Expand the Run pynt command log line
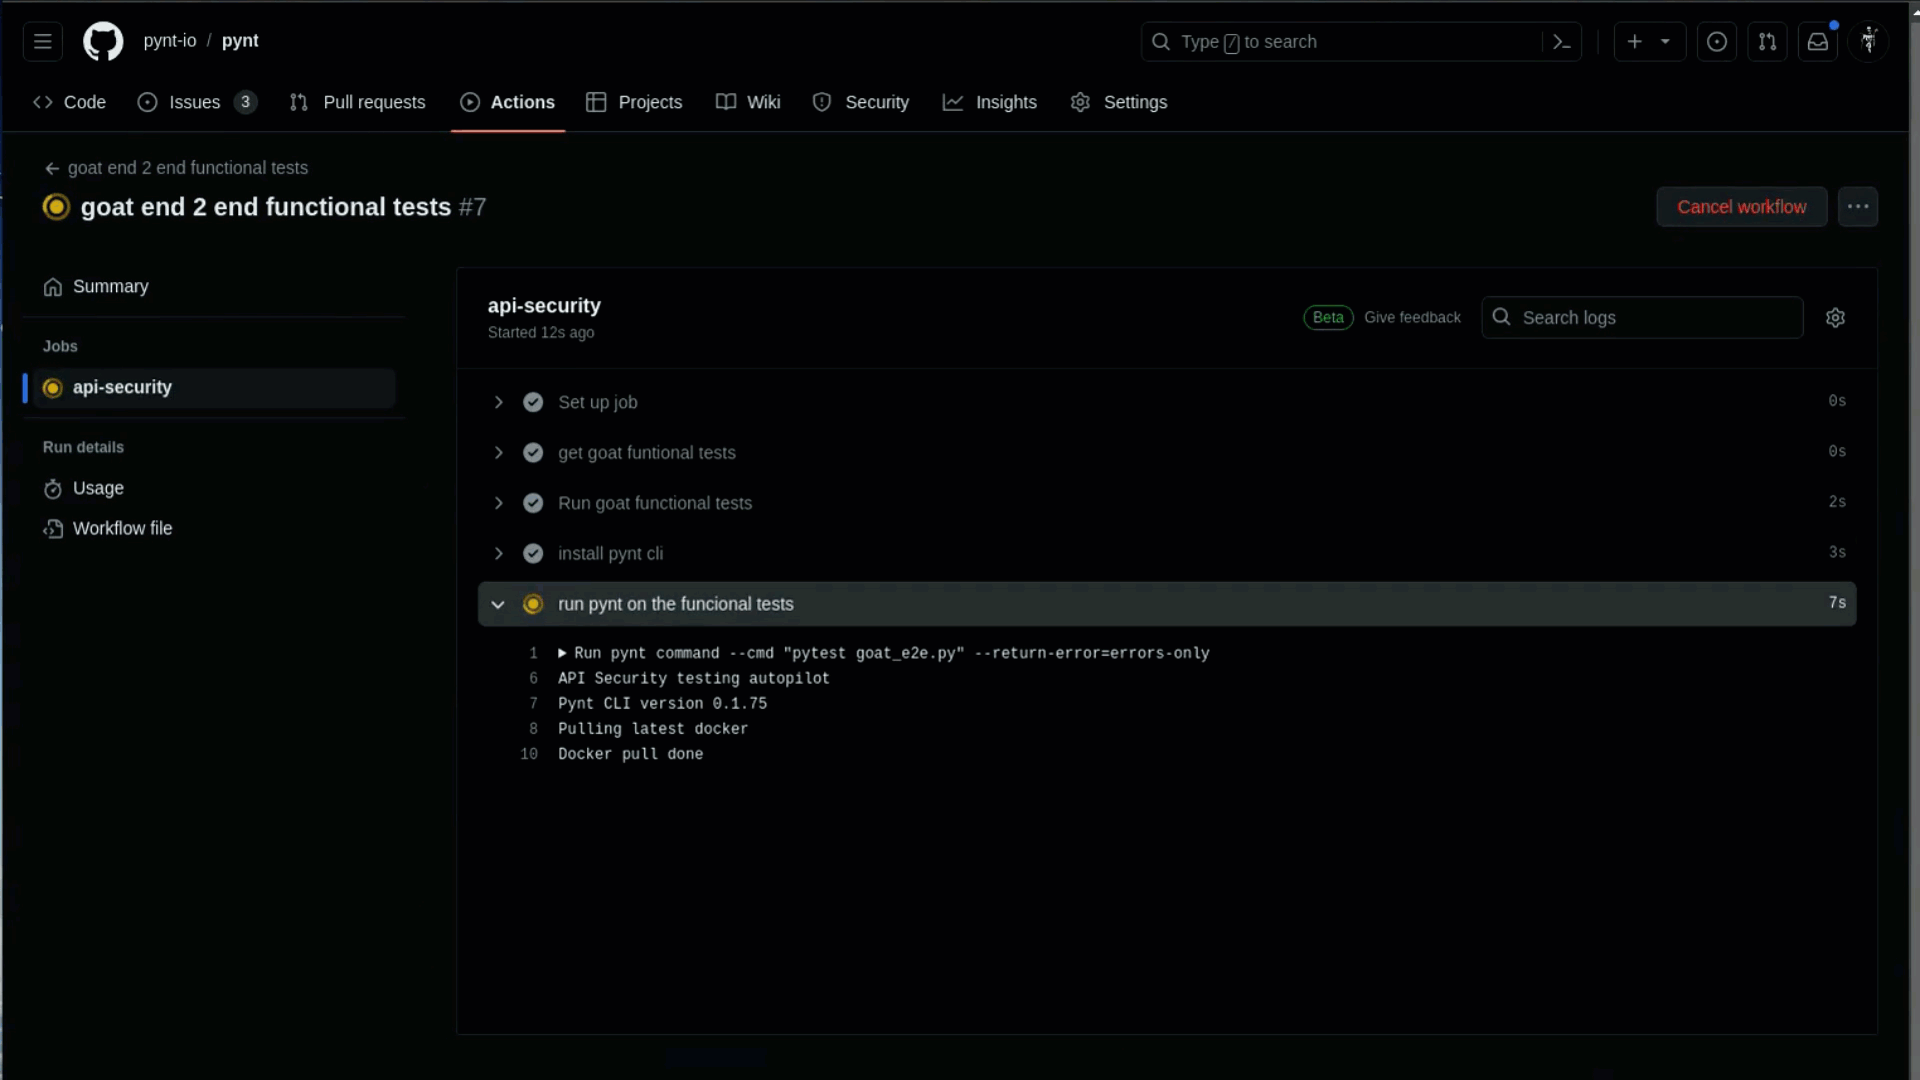Viewport: 1920px width, 1080px height. coord(563,653)
